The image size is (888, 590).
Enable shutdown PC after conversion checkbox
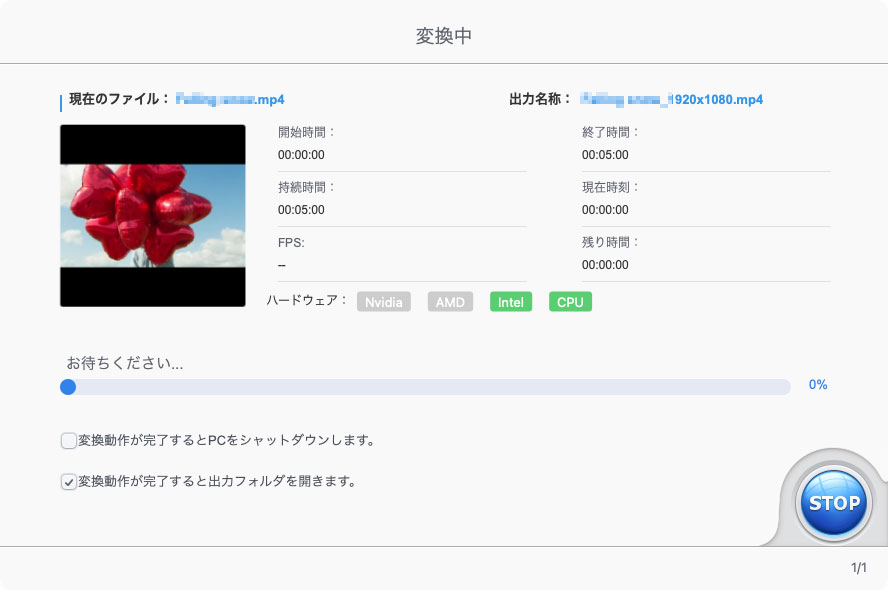click(69, 441)
